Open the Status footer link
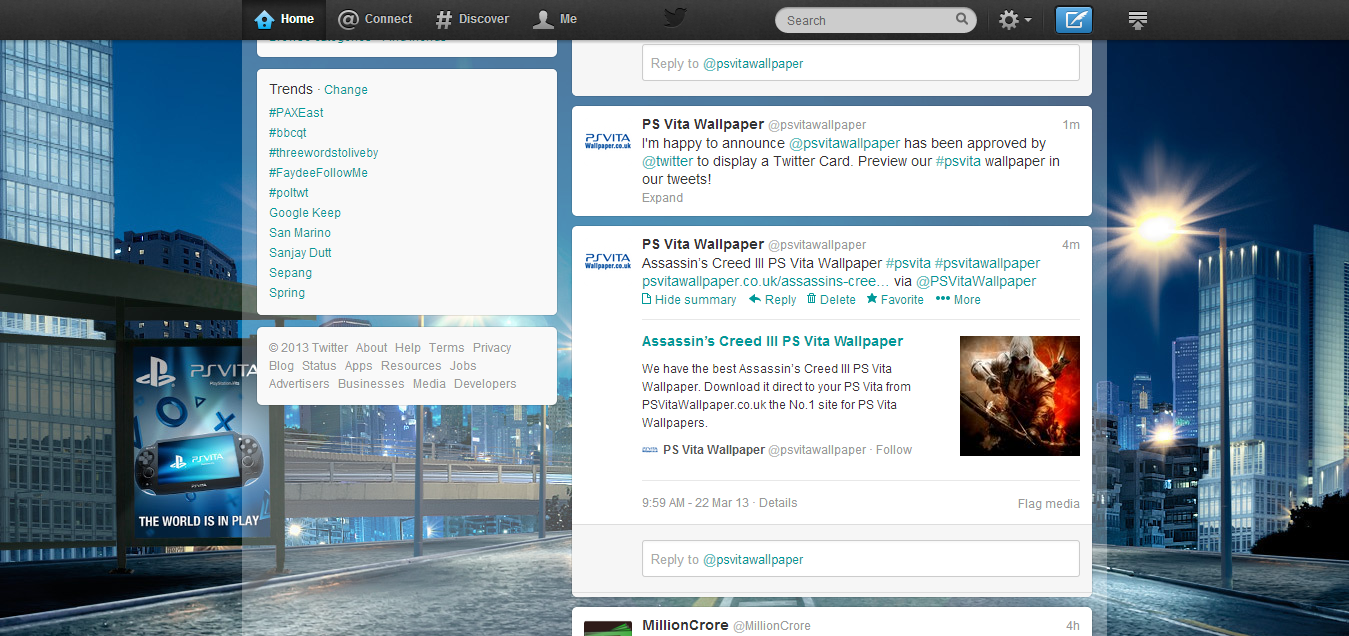Image resolution: width=1349 pixels, height=636 pixels. tap(319, 366)
